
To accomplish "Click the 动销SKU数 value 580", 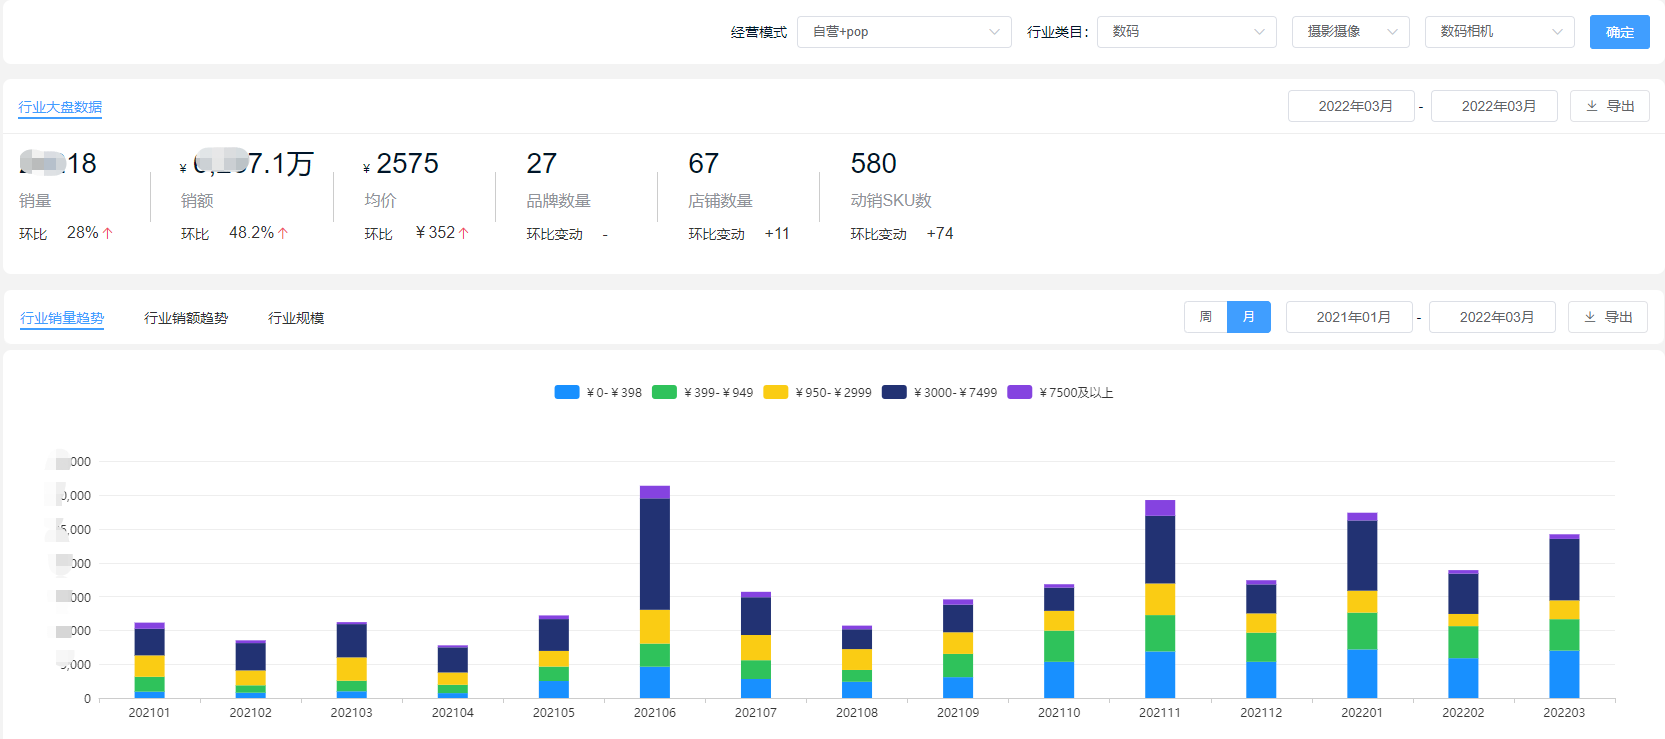I will [873, 164].
